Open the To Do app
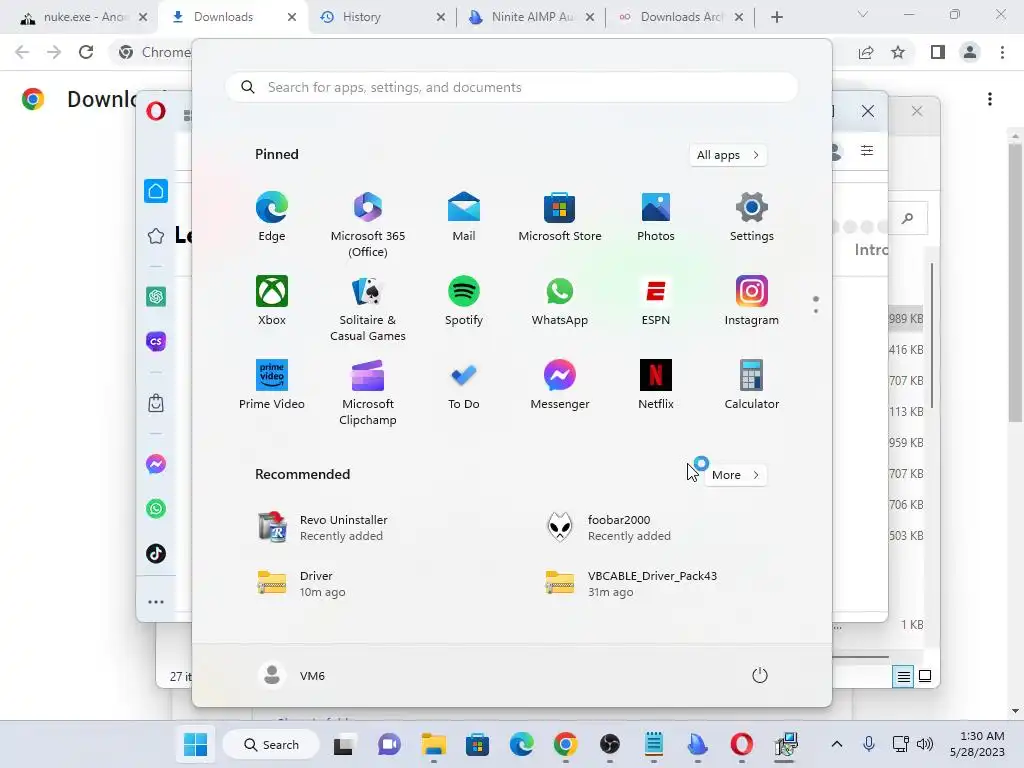This screenshot has width=1024, height=768. click(x=464, y=385)
